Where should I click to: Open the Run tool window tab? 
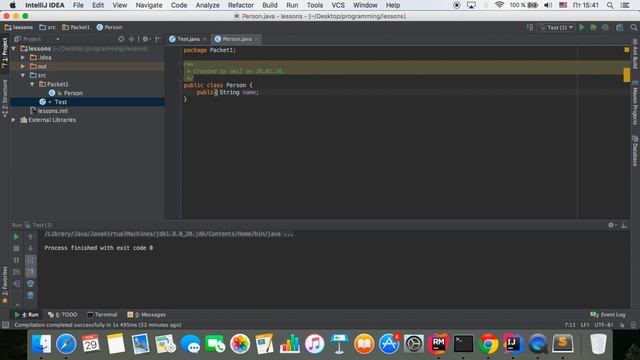[x=27, y=315]
